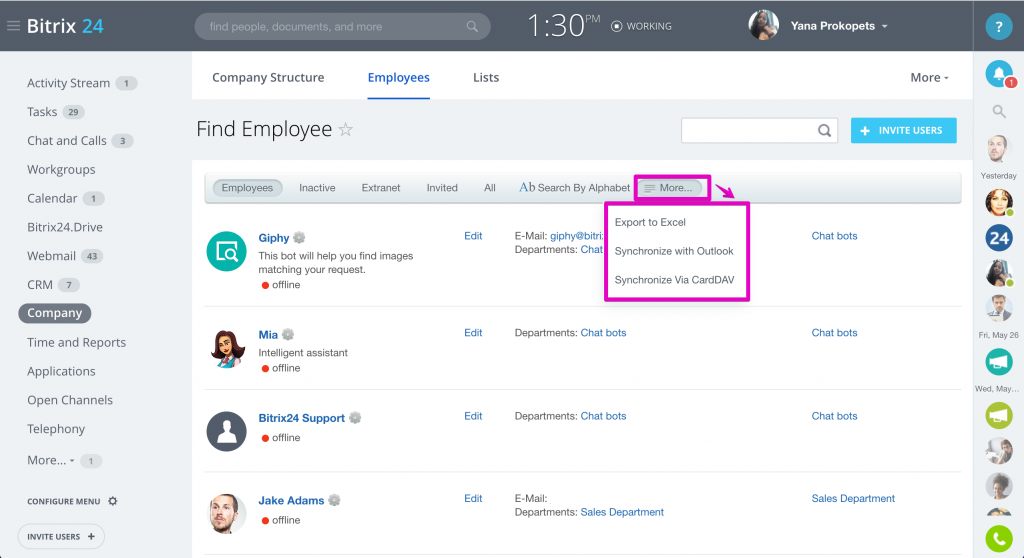Viewport: 1024px width, 558px height.
Task: Switch to Company Structure tab
Action: [x=268, y=77]
